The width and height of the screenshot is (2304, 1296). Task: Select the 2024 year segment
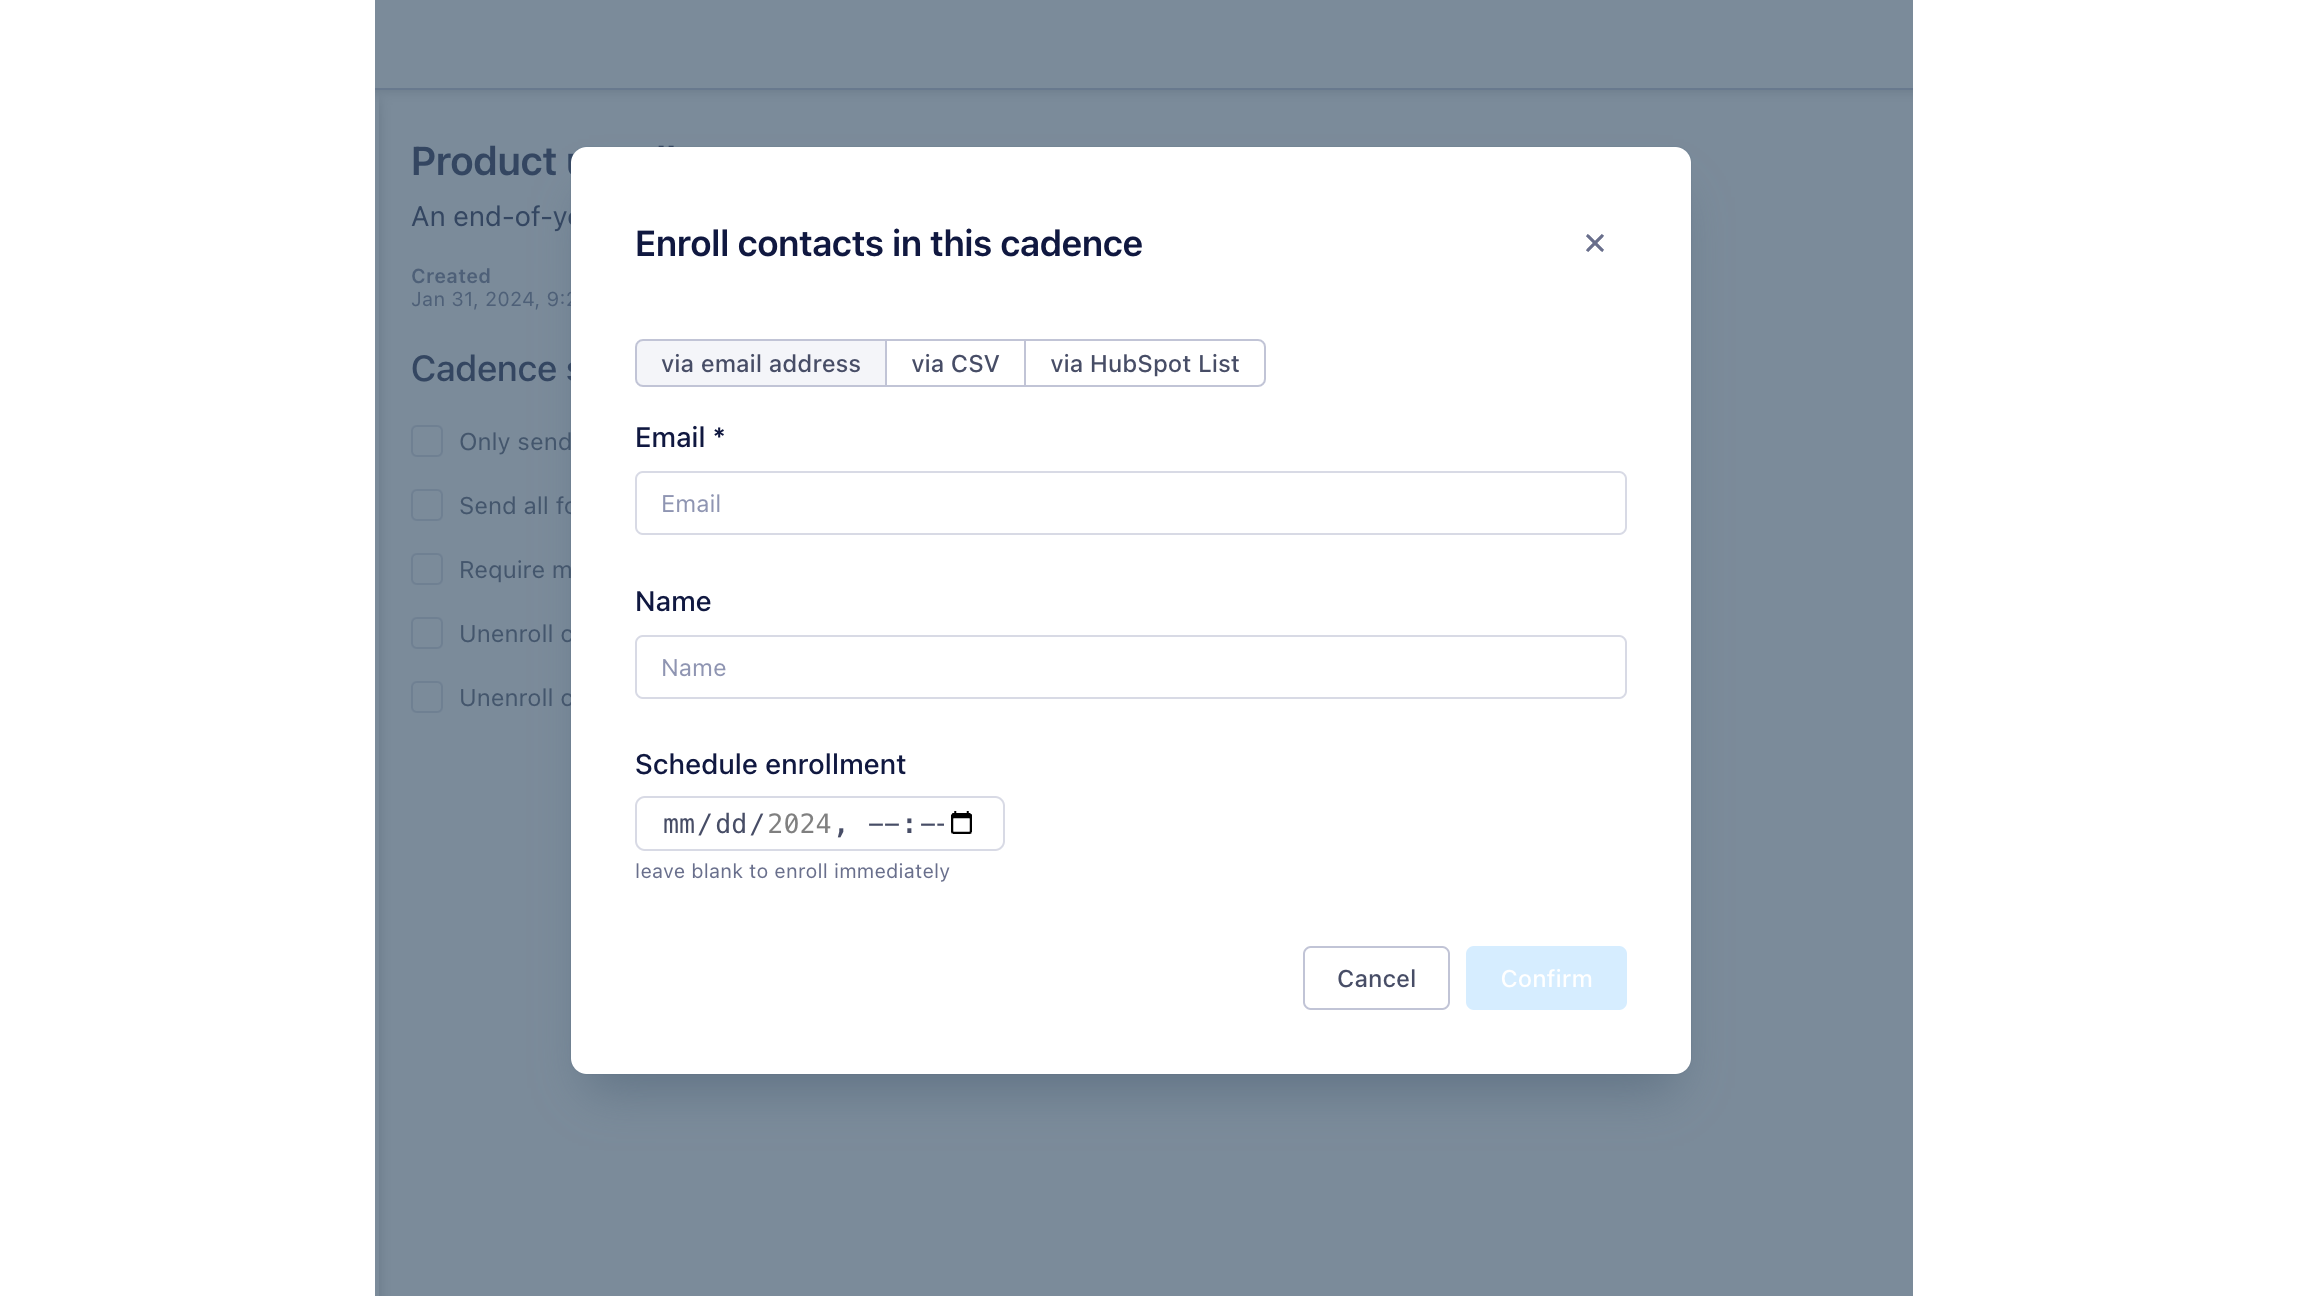[x=799, y=824]
